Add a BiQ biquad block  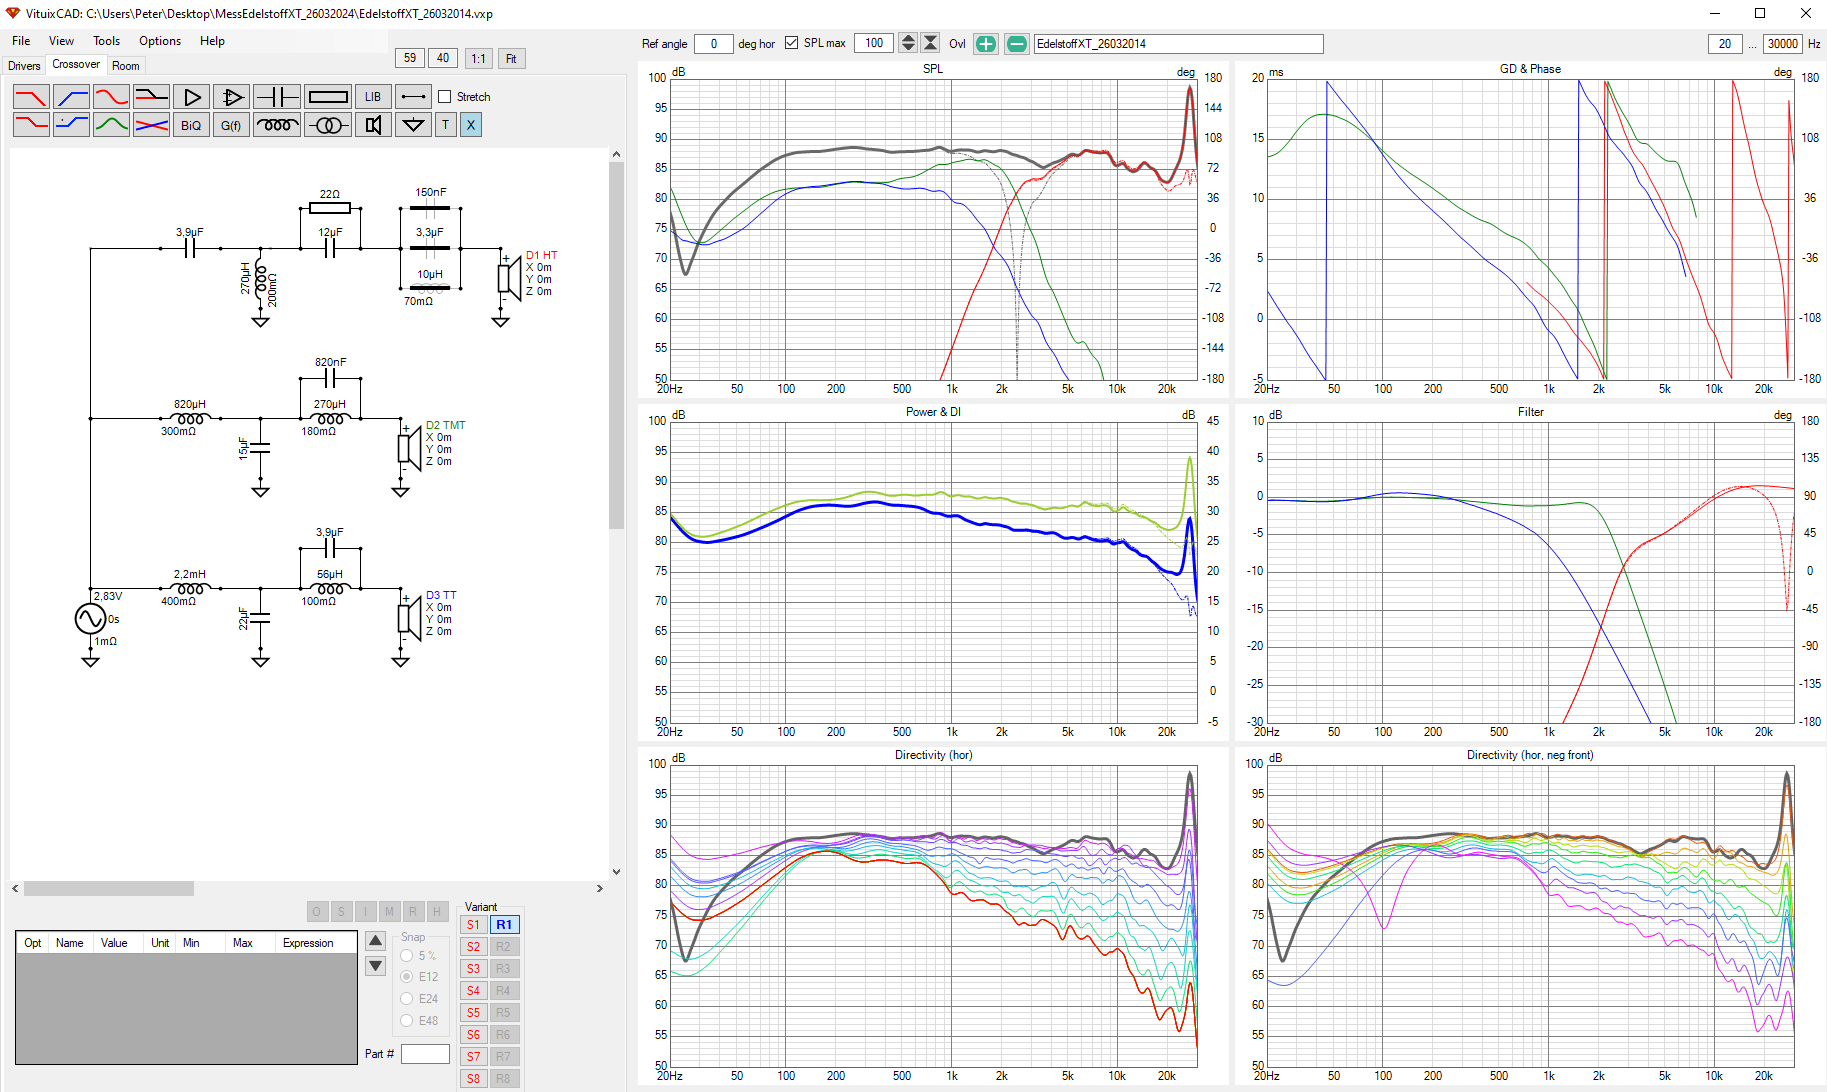(x=191, y=125)
